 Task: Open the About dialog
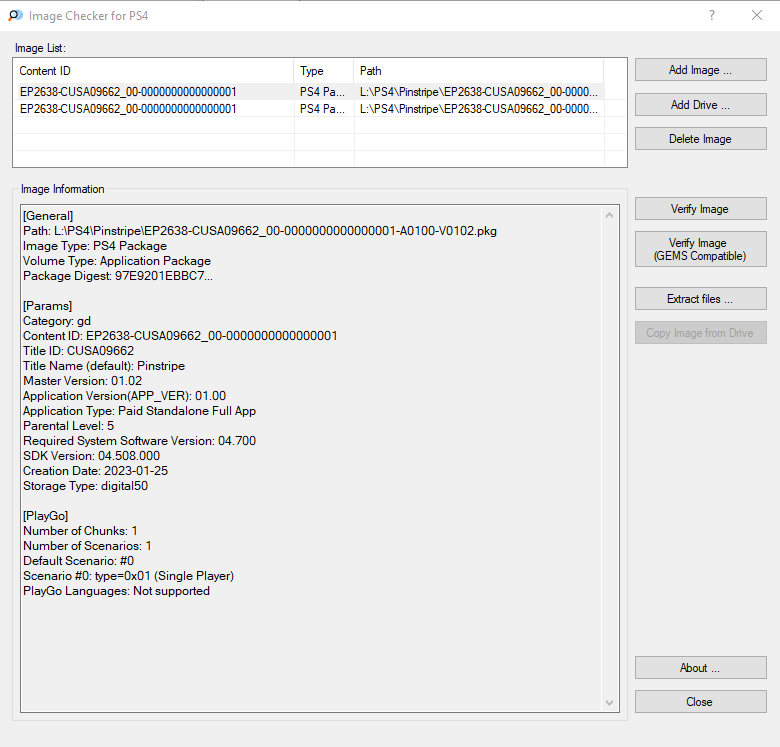point(700,667)
